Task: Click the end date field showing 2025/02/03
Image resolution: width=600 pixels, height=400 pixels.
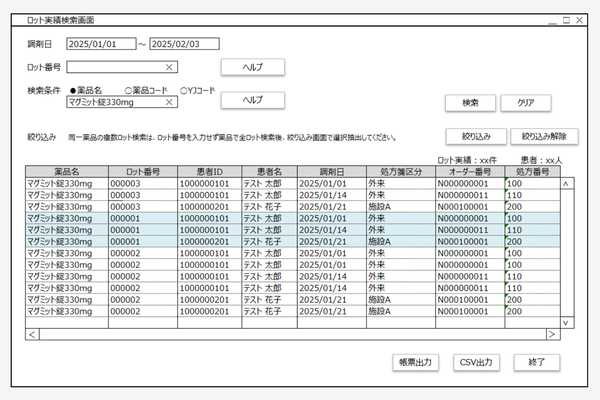Action: (x=183, y=44)
